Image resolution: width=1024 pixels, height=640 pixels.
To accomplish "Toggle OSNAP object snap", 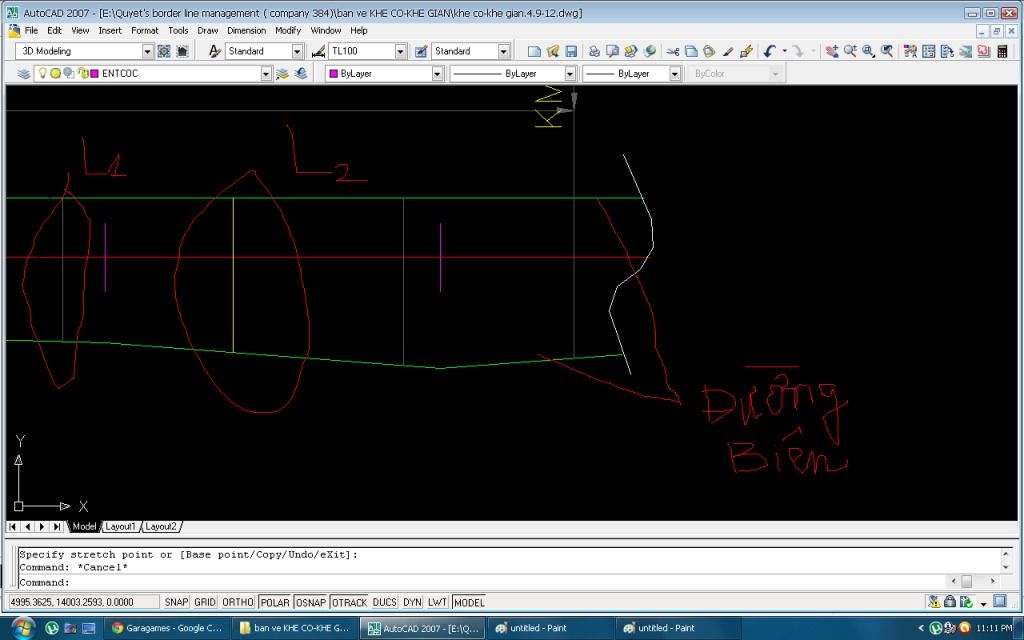I will point(310,602).
